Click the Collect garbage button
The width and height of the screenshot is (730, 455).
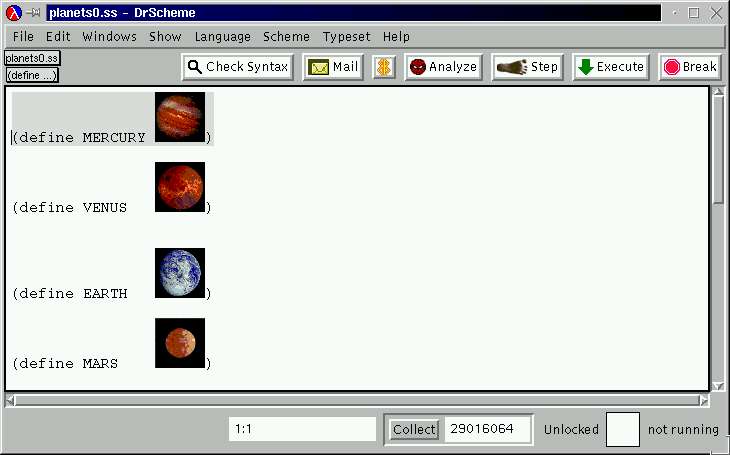tap(414, 430)
